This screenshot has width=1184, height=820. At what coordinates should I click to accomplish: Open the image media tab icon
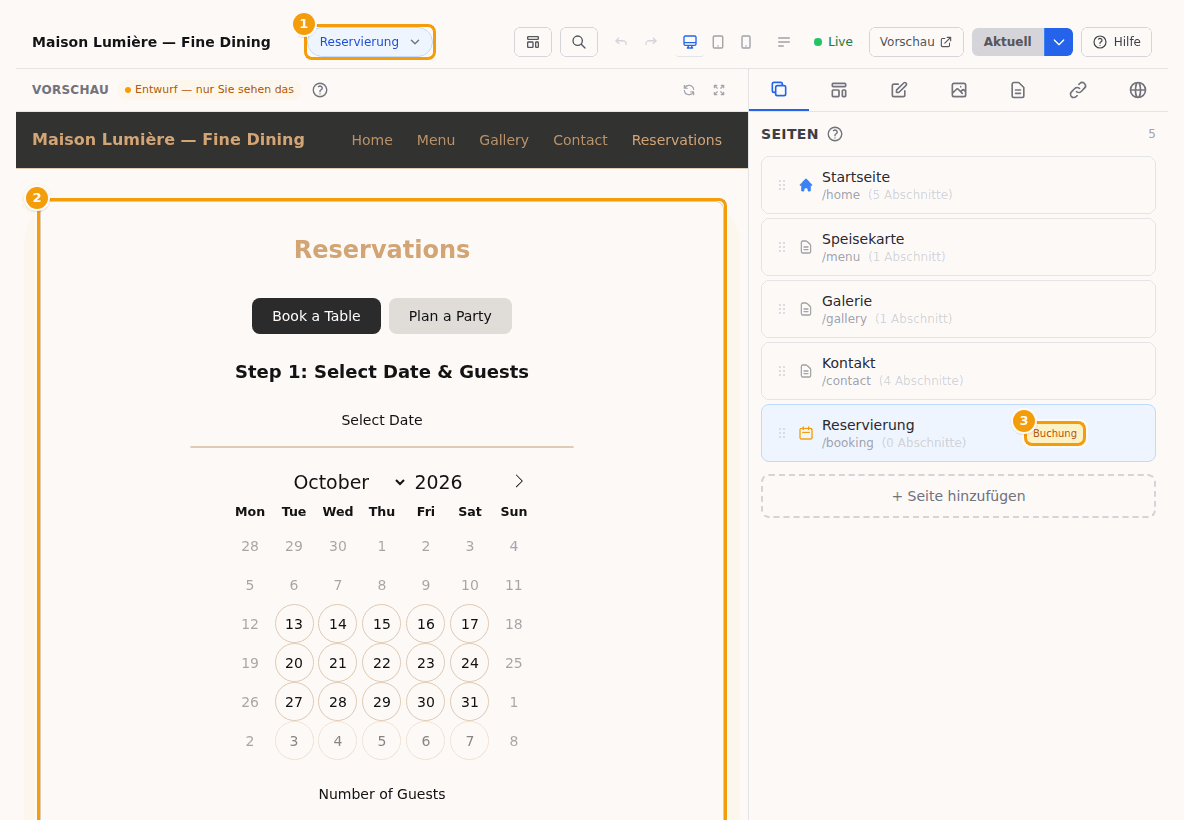958,90
